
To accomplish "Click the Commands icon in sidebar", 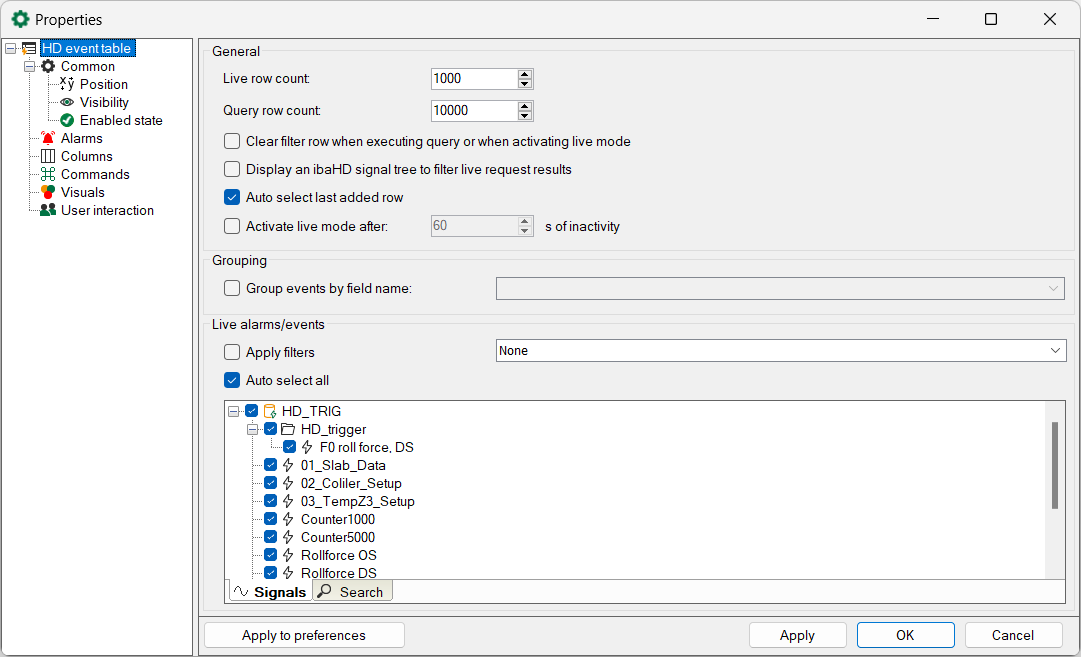I will coord(47,174).
